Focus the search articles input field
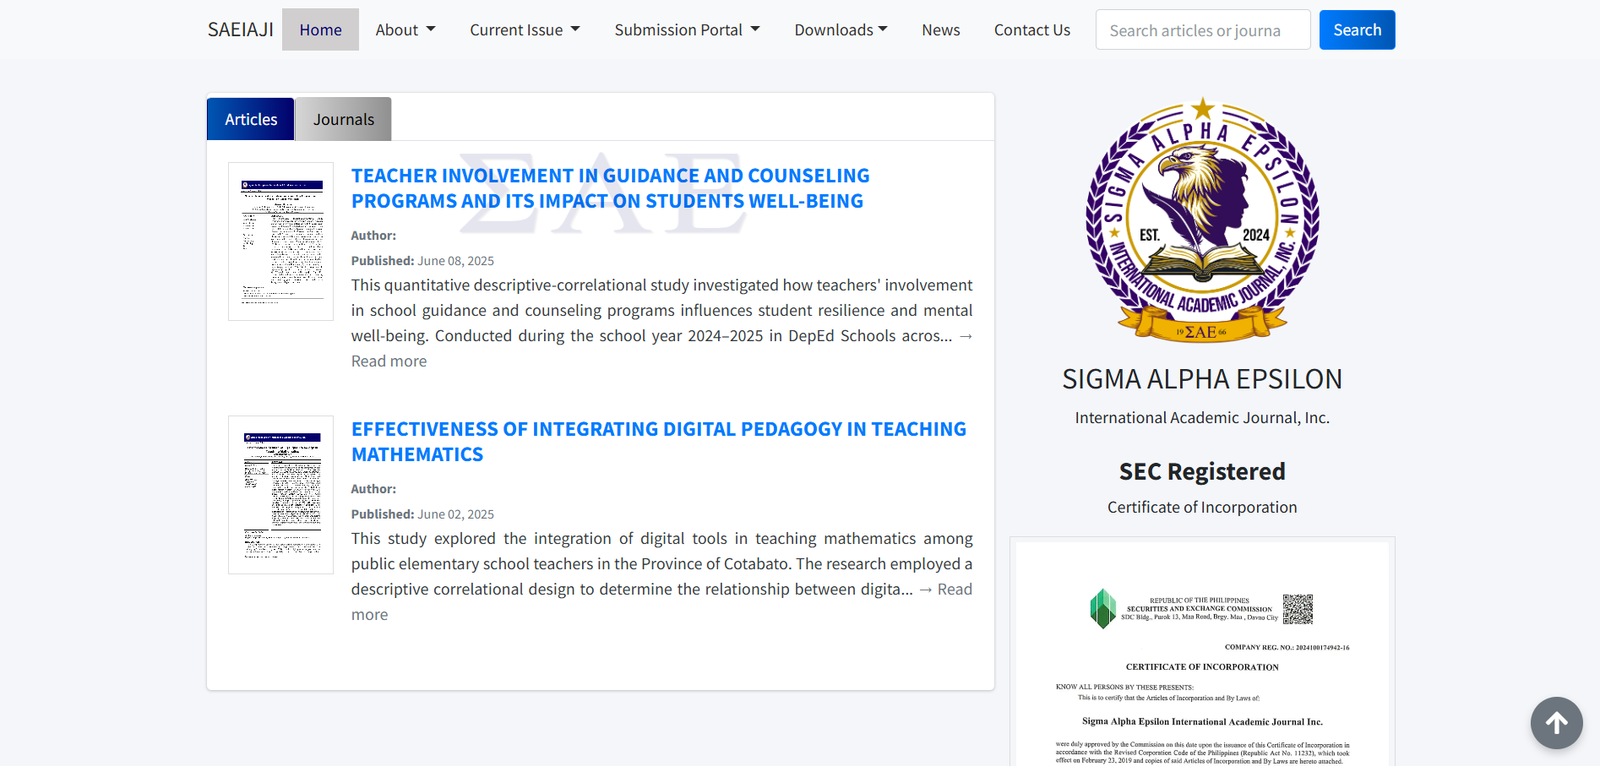This screenshot has width=1600, height=766. tap(1202, 30)
